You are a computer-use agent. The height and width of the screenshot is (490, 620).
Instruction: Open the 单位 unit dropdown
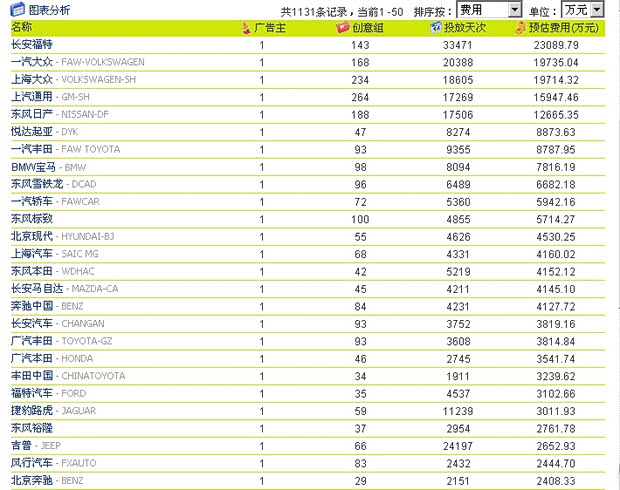(x=582, y=9)
